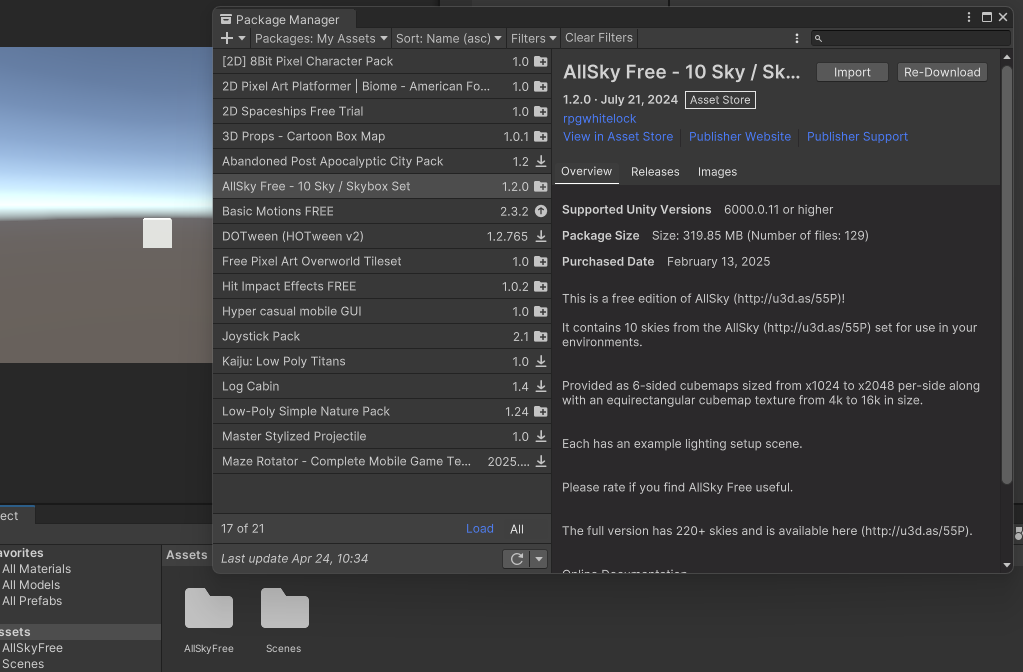Expand the add package dropdown arrow

[x=242, y=38]
